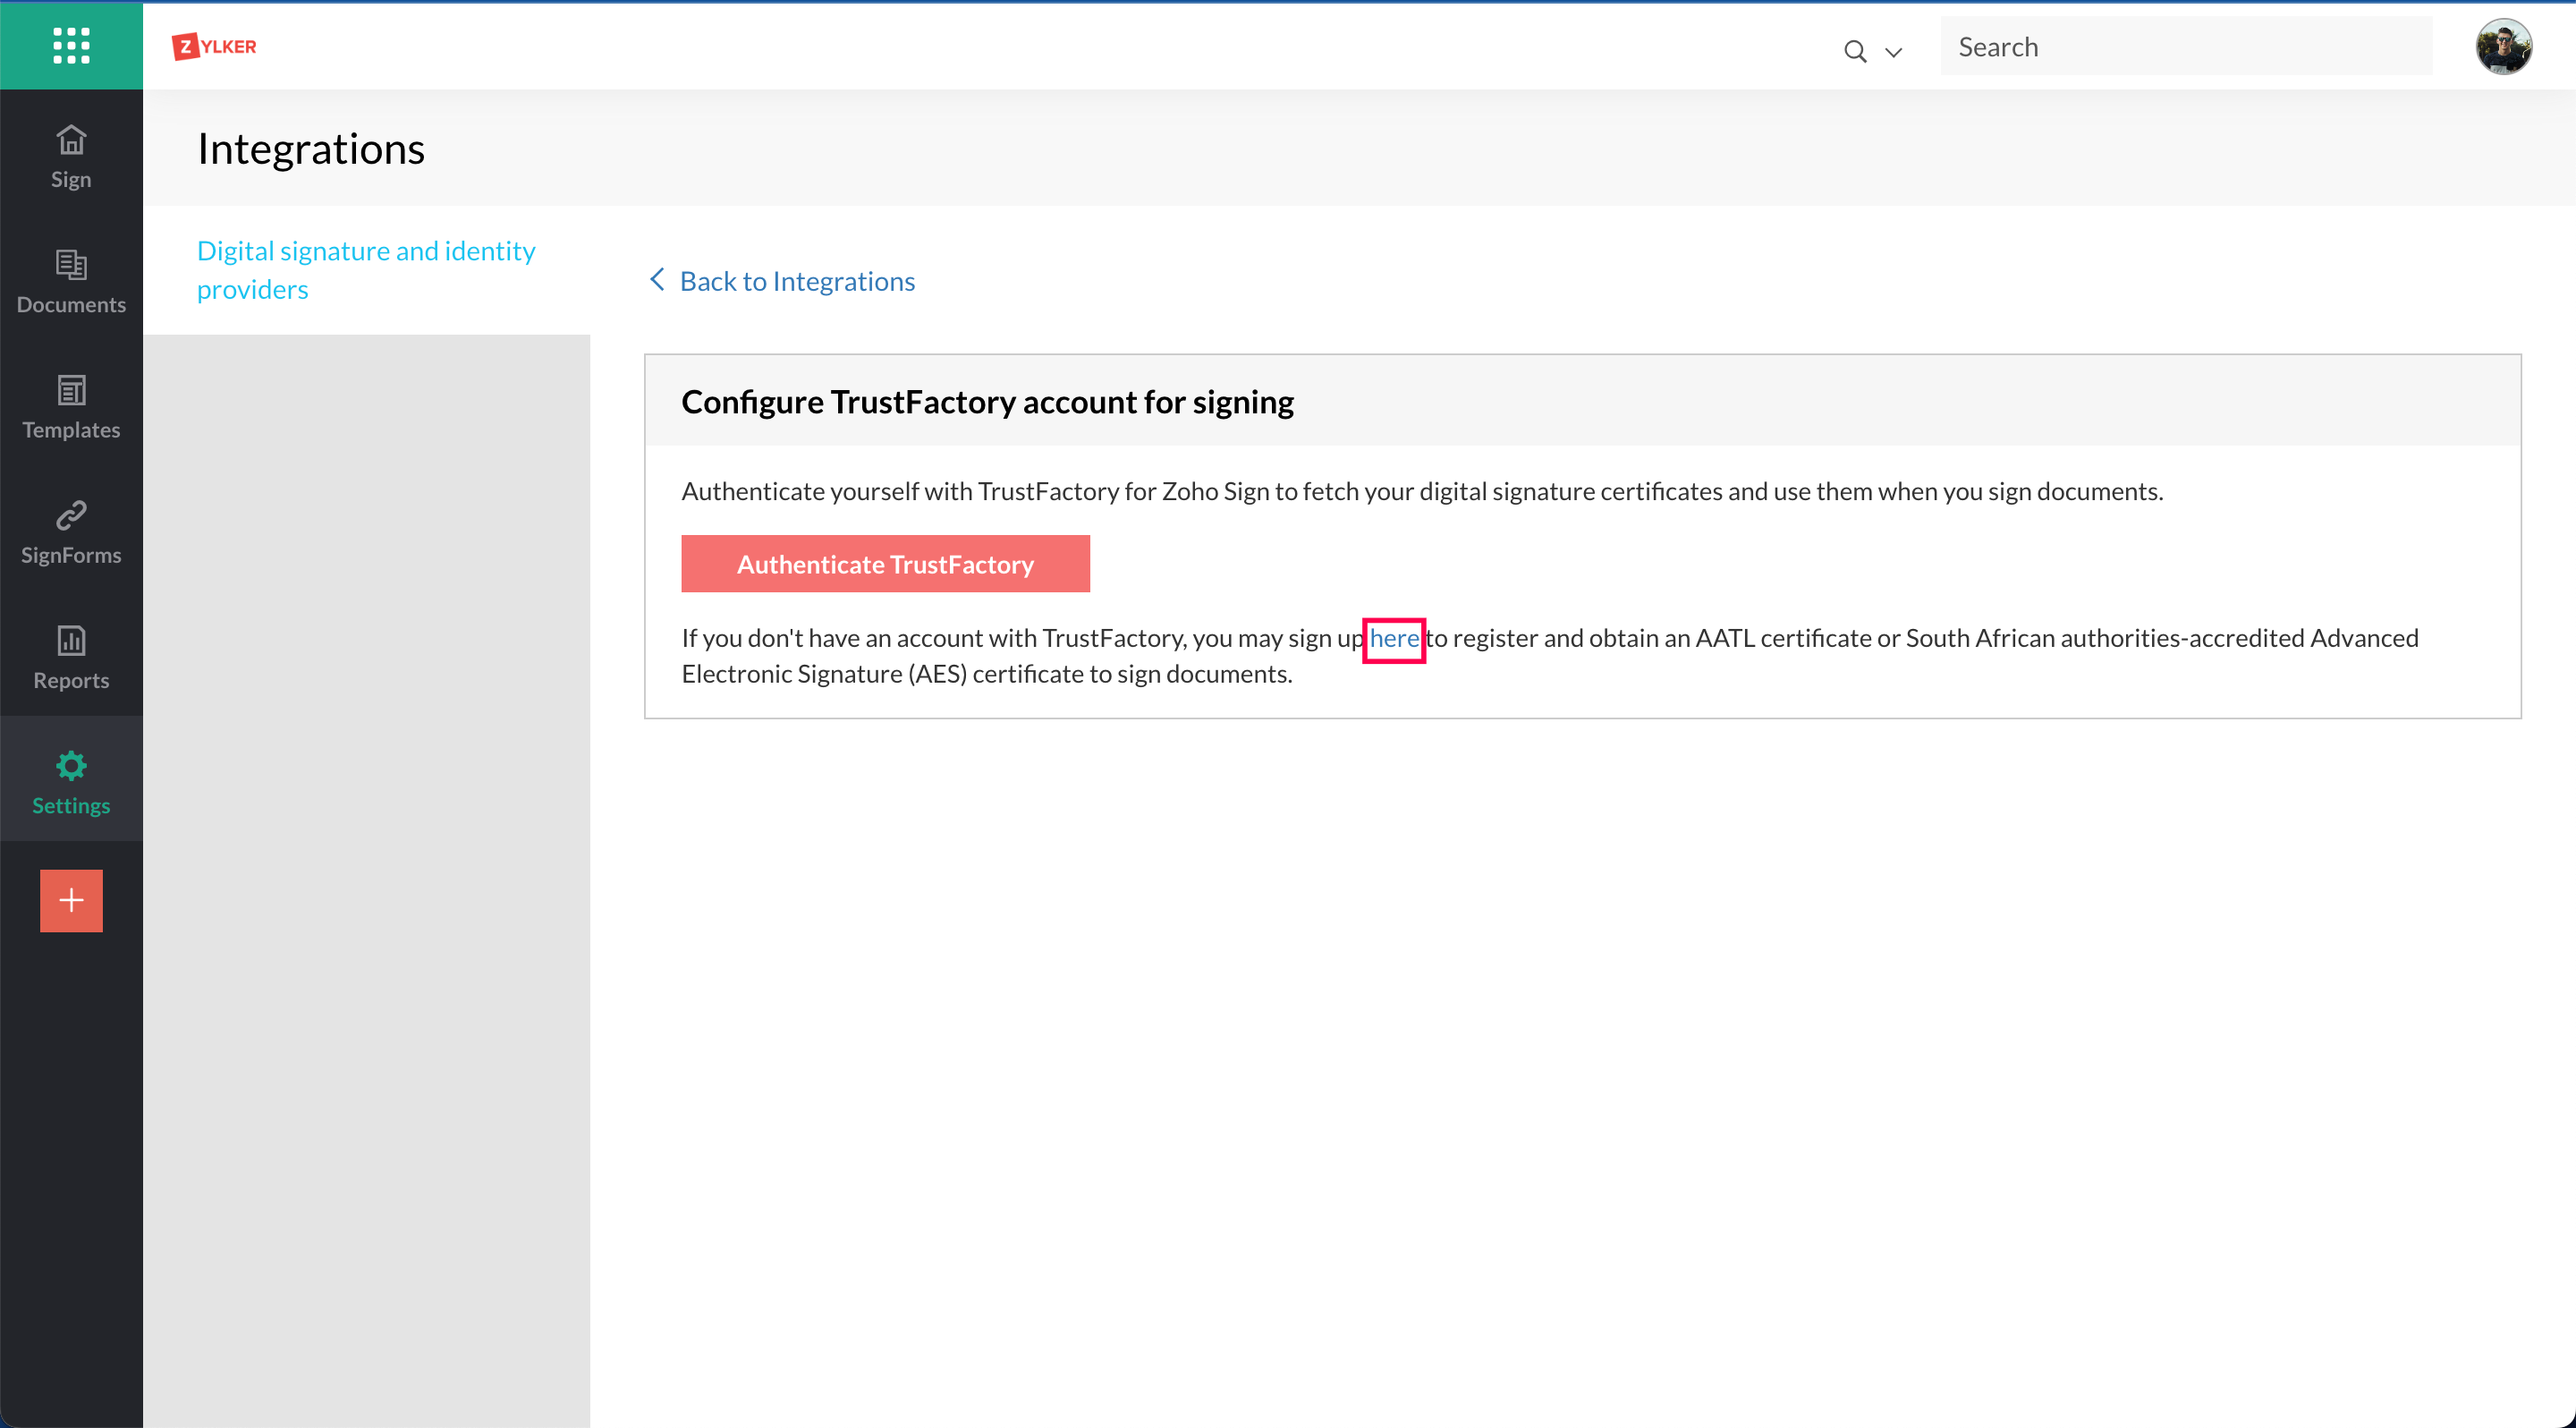This screenshot has width=2576, height=1428.
Task: Expand the search filter dropdown arrow
Action: [x=1893, y=52]
